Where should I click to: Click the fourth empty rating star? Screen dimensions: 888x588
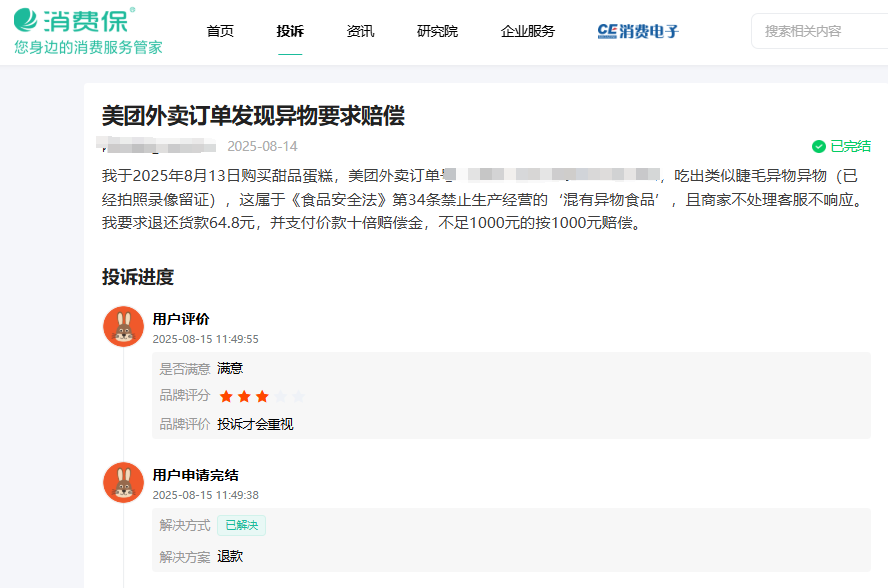coord(280,397)
